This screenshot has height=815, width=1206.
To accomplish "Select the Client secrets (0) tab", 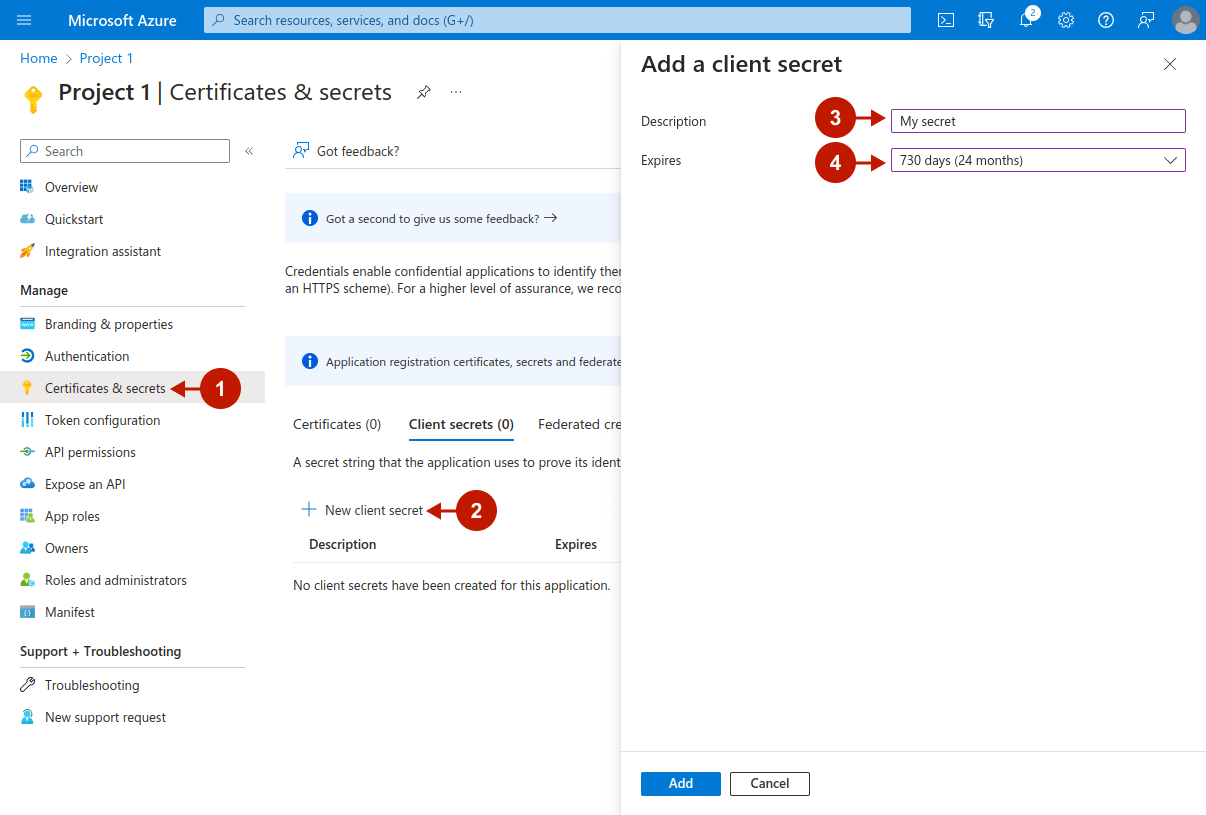I will pyautogui.click(x=461, y=424).
